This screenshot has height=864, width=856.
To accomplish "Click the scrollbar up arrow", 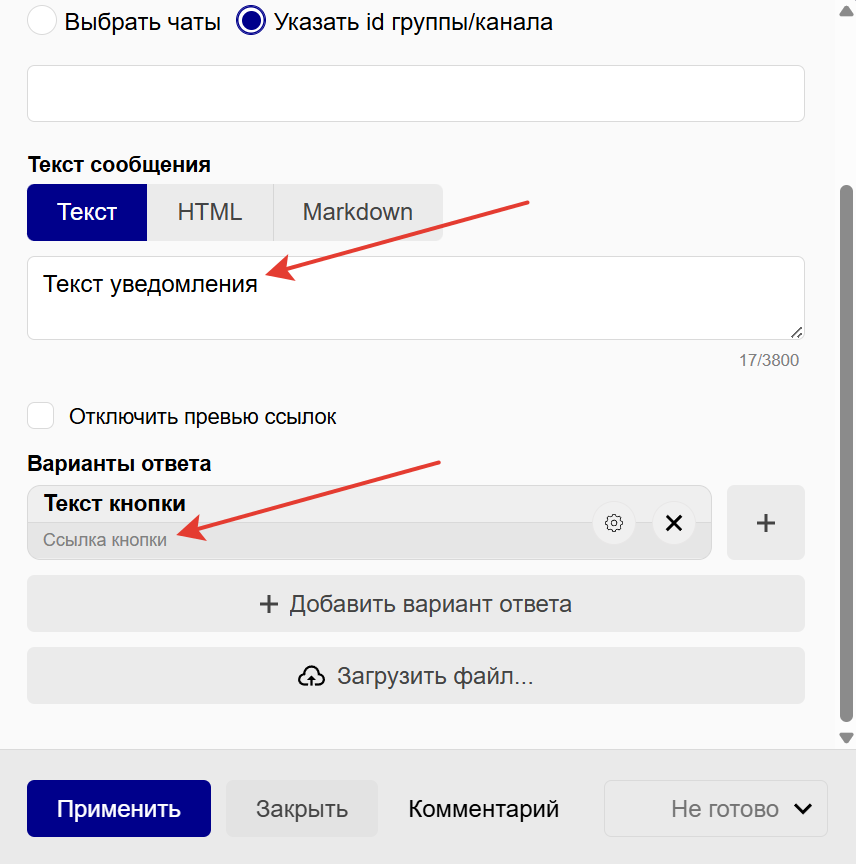I will tap(847, 12).
